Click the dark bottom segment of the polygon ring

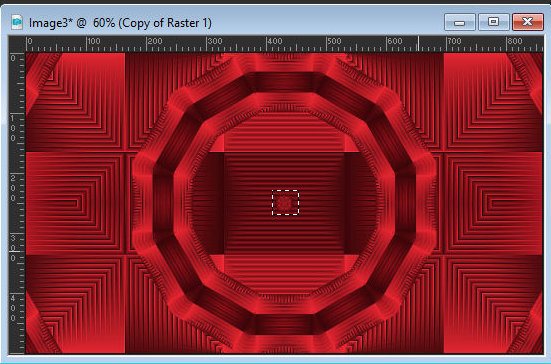tap(285, 324)
